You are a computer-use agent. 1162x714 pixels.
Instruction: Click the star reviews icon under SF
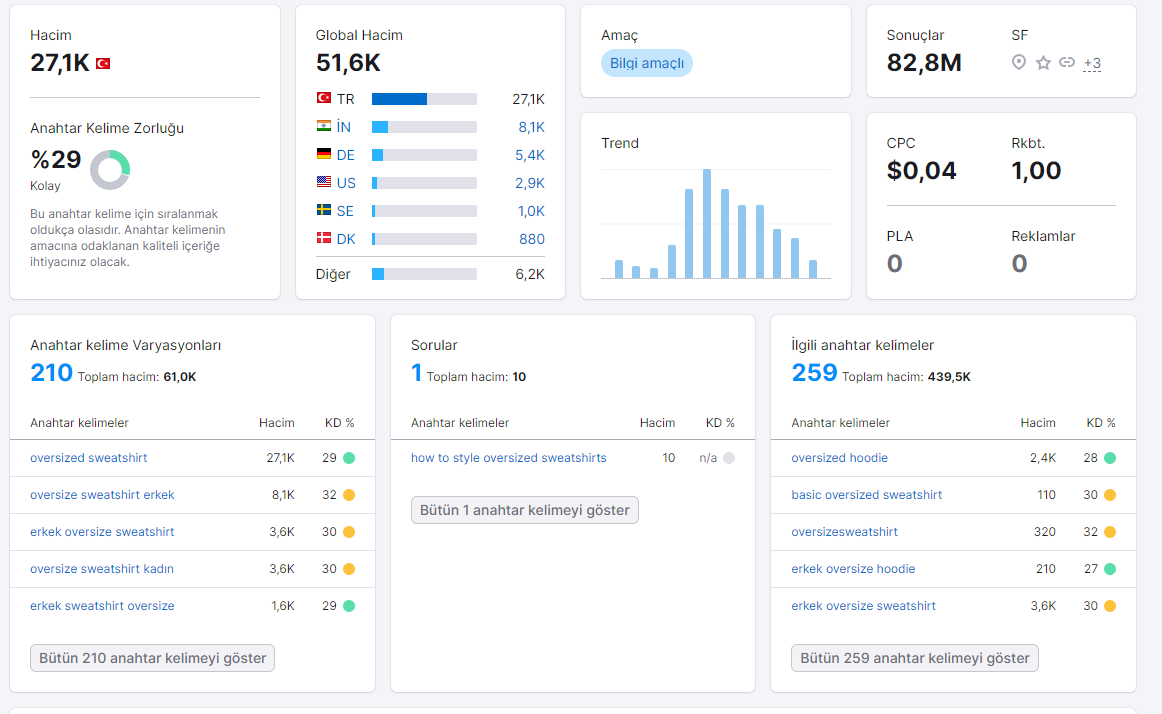pyautogui.click(x=1043, y=63)
